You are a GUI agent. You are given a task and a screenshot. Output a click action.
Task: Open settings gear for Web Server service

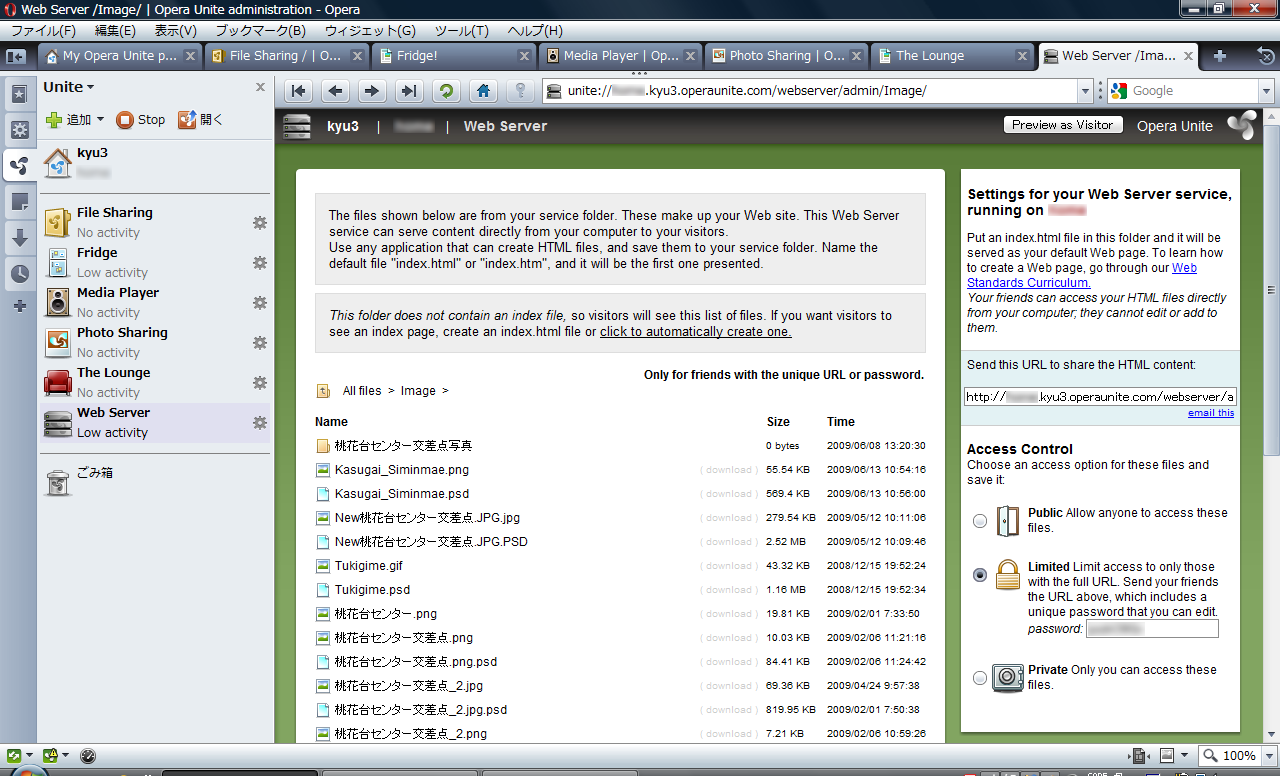[260, 423]
